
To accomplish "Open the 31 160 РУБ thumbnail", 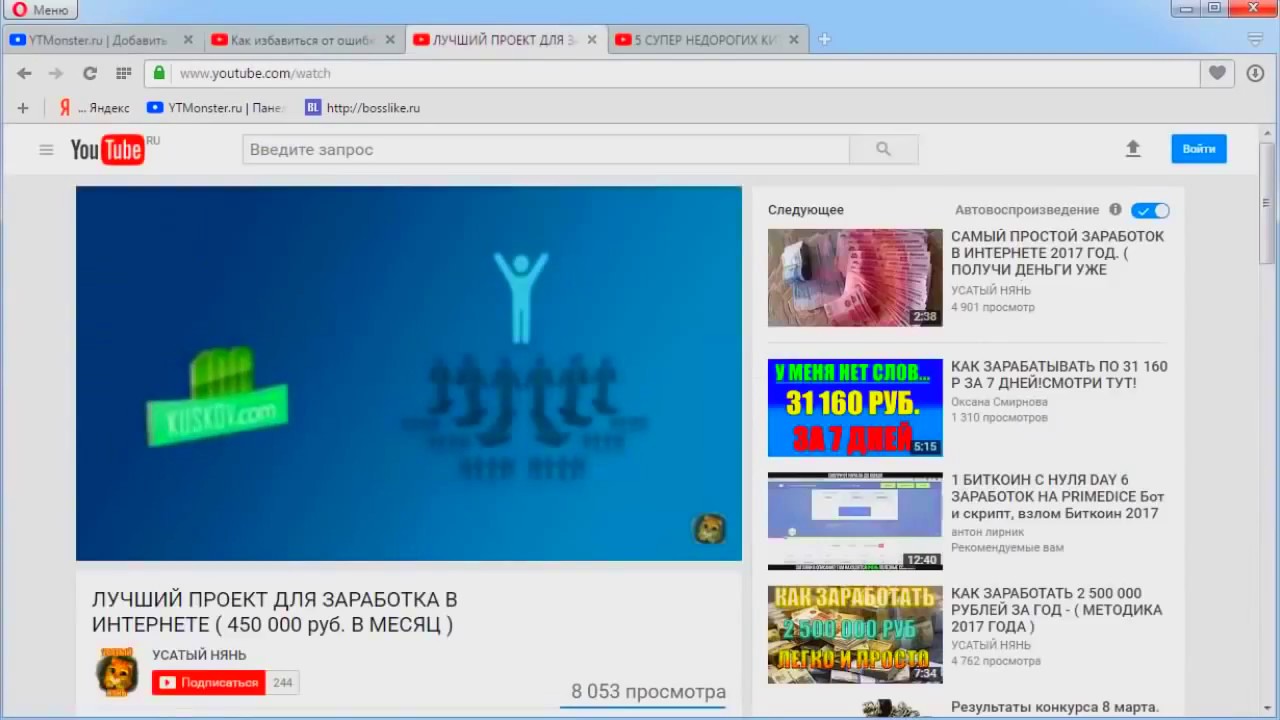I will 855,408.
